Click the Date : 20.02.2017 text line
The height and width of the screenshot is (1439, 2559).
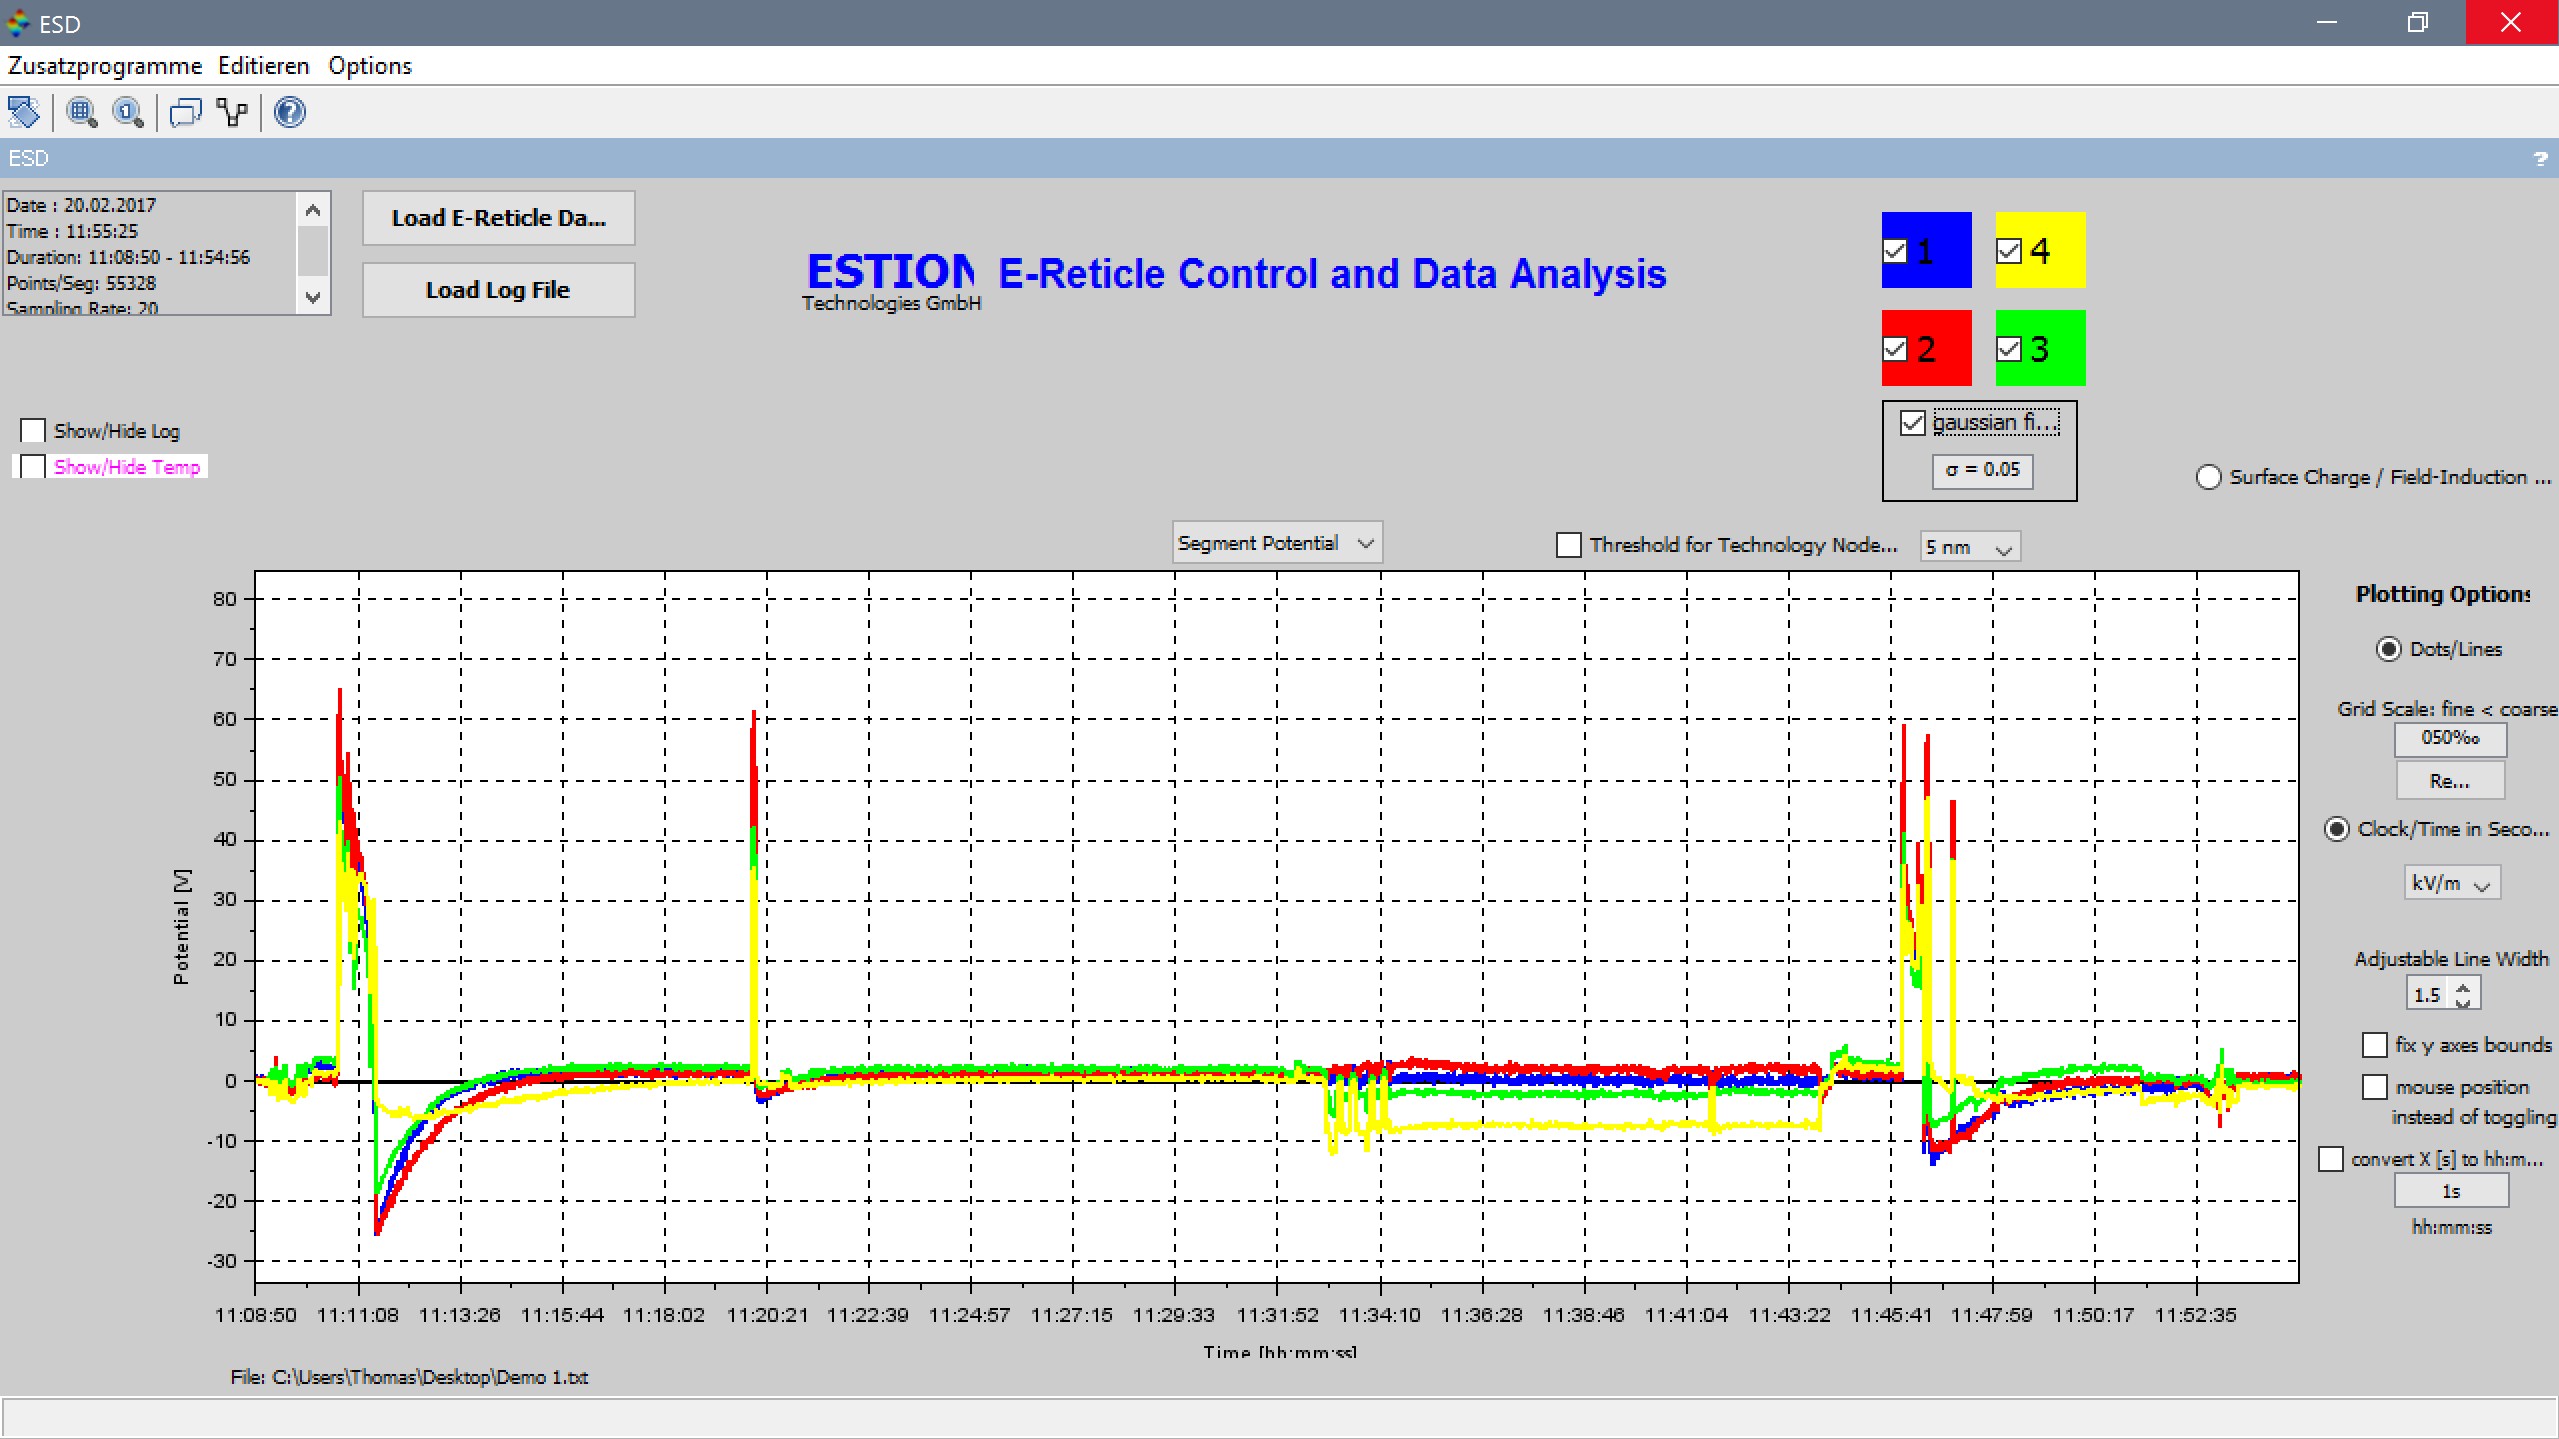(x=81, y=205)
